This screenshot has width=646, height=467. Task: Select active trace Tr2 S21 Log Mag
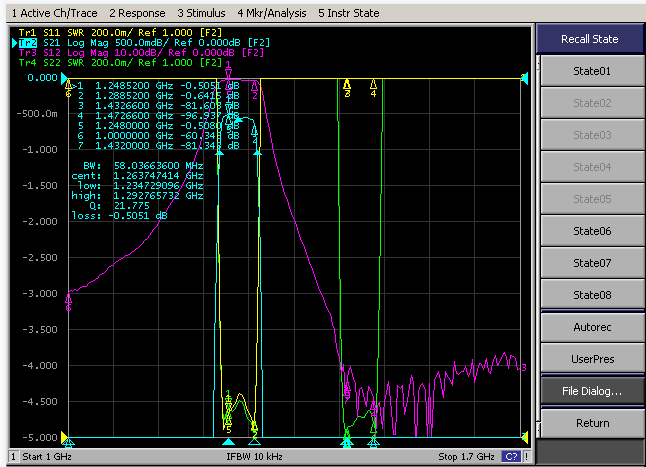(x=144, y=43)
